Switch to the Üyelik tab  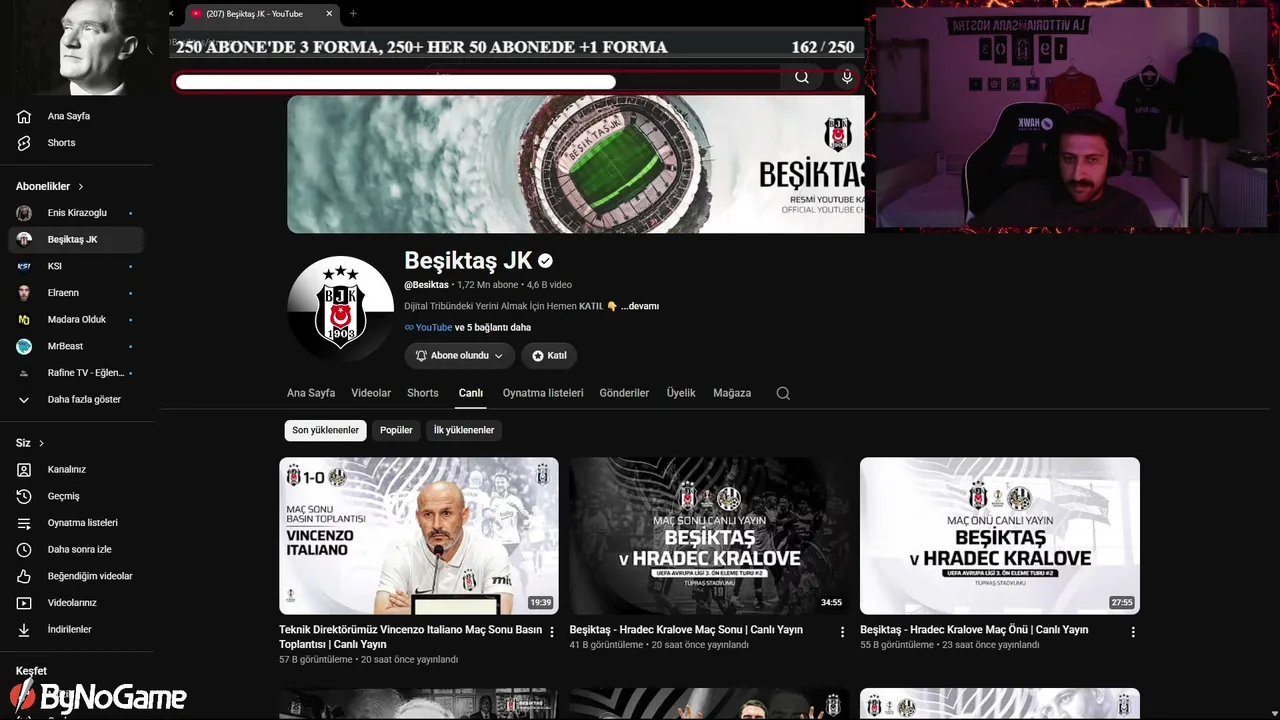[681, 393]
